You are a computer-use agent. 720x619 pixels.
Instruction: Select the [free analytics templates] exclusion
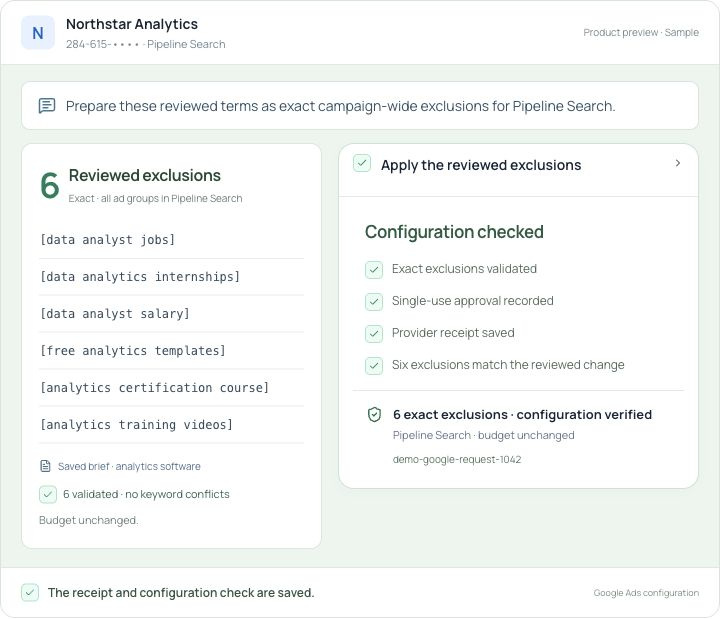(171, 351)
